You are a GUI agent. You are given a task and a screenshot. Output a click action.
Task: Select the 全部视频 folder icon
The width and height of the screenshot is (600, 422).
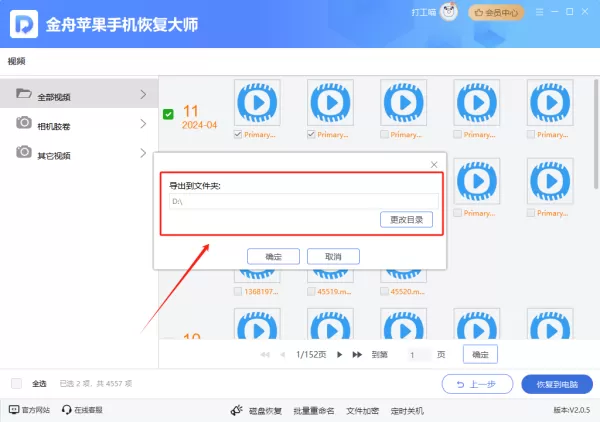[x=24, y=93]
